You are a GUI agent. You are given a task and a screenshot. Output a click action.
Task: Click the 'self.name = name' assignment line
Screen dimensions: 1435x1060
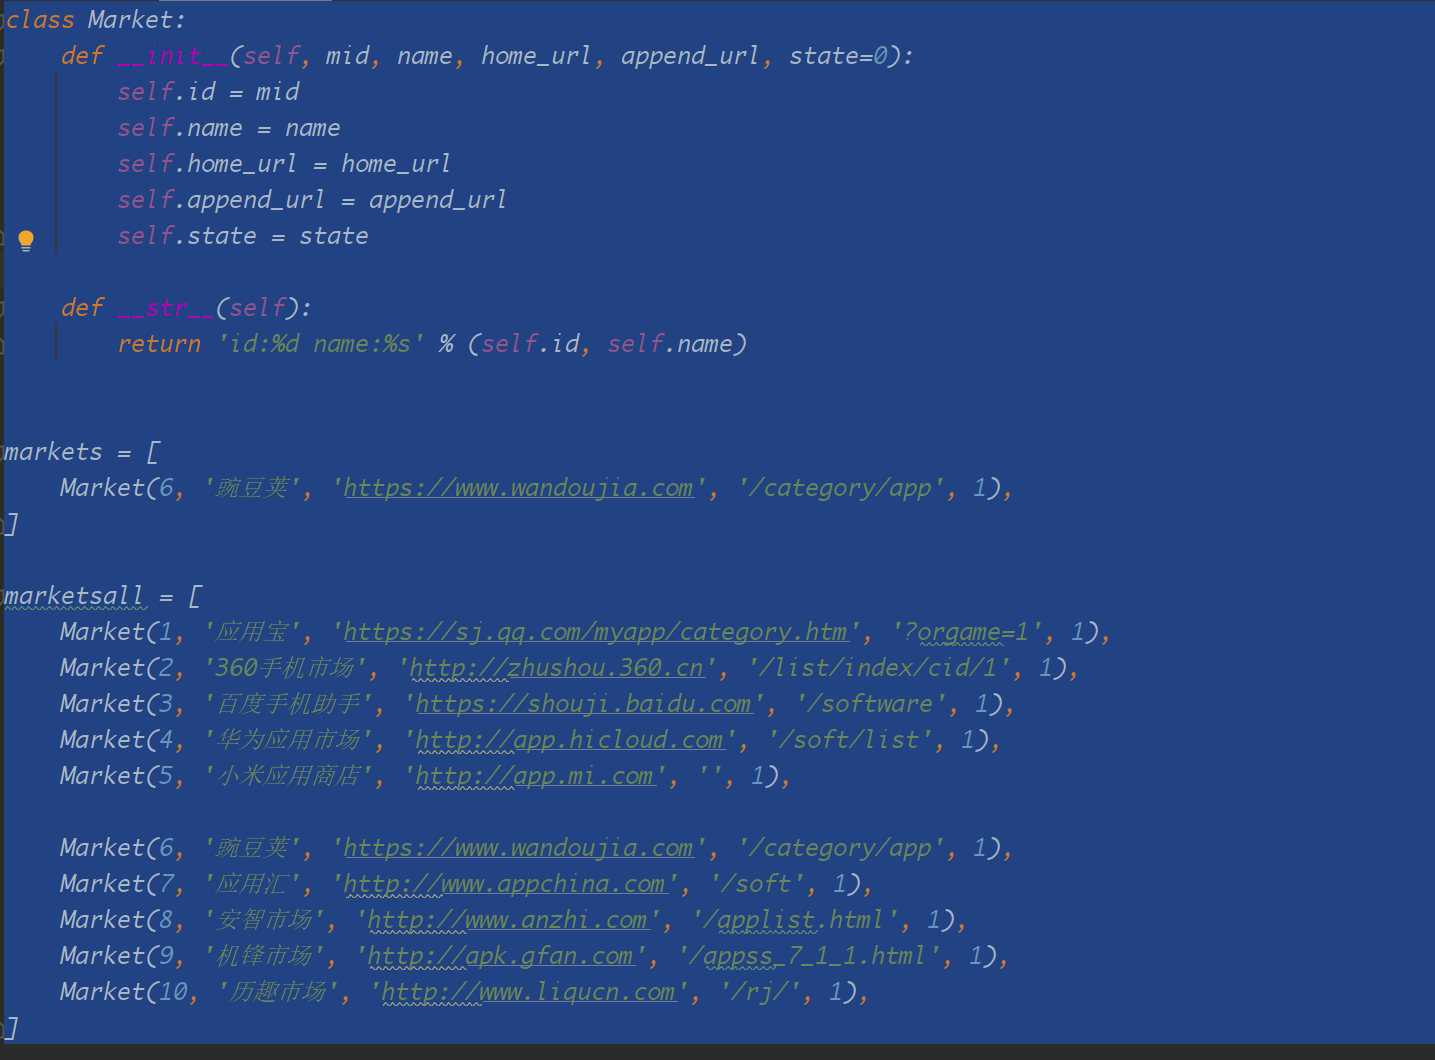point(229,128)
